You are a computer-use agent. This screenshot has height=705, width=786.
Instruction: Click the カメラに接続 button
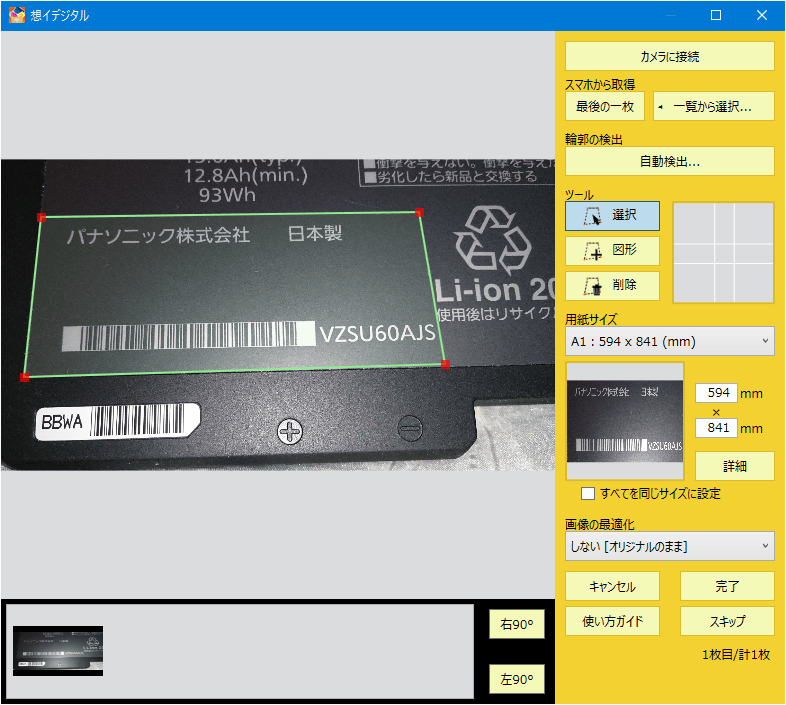(670, 56)
